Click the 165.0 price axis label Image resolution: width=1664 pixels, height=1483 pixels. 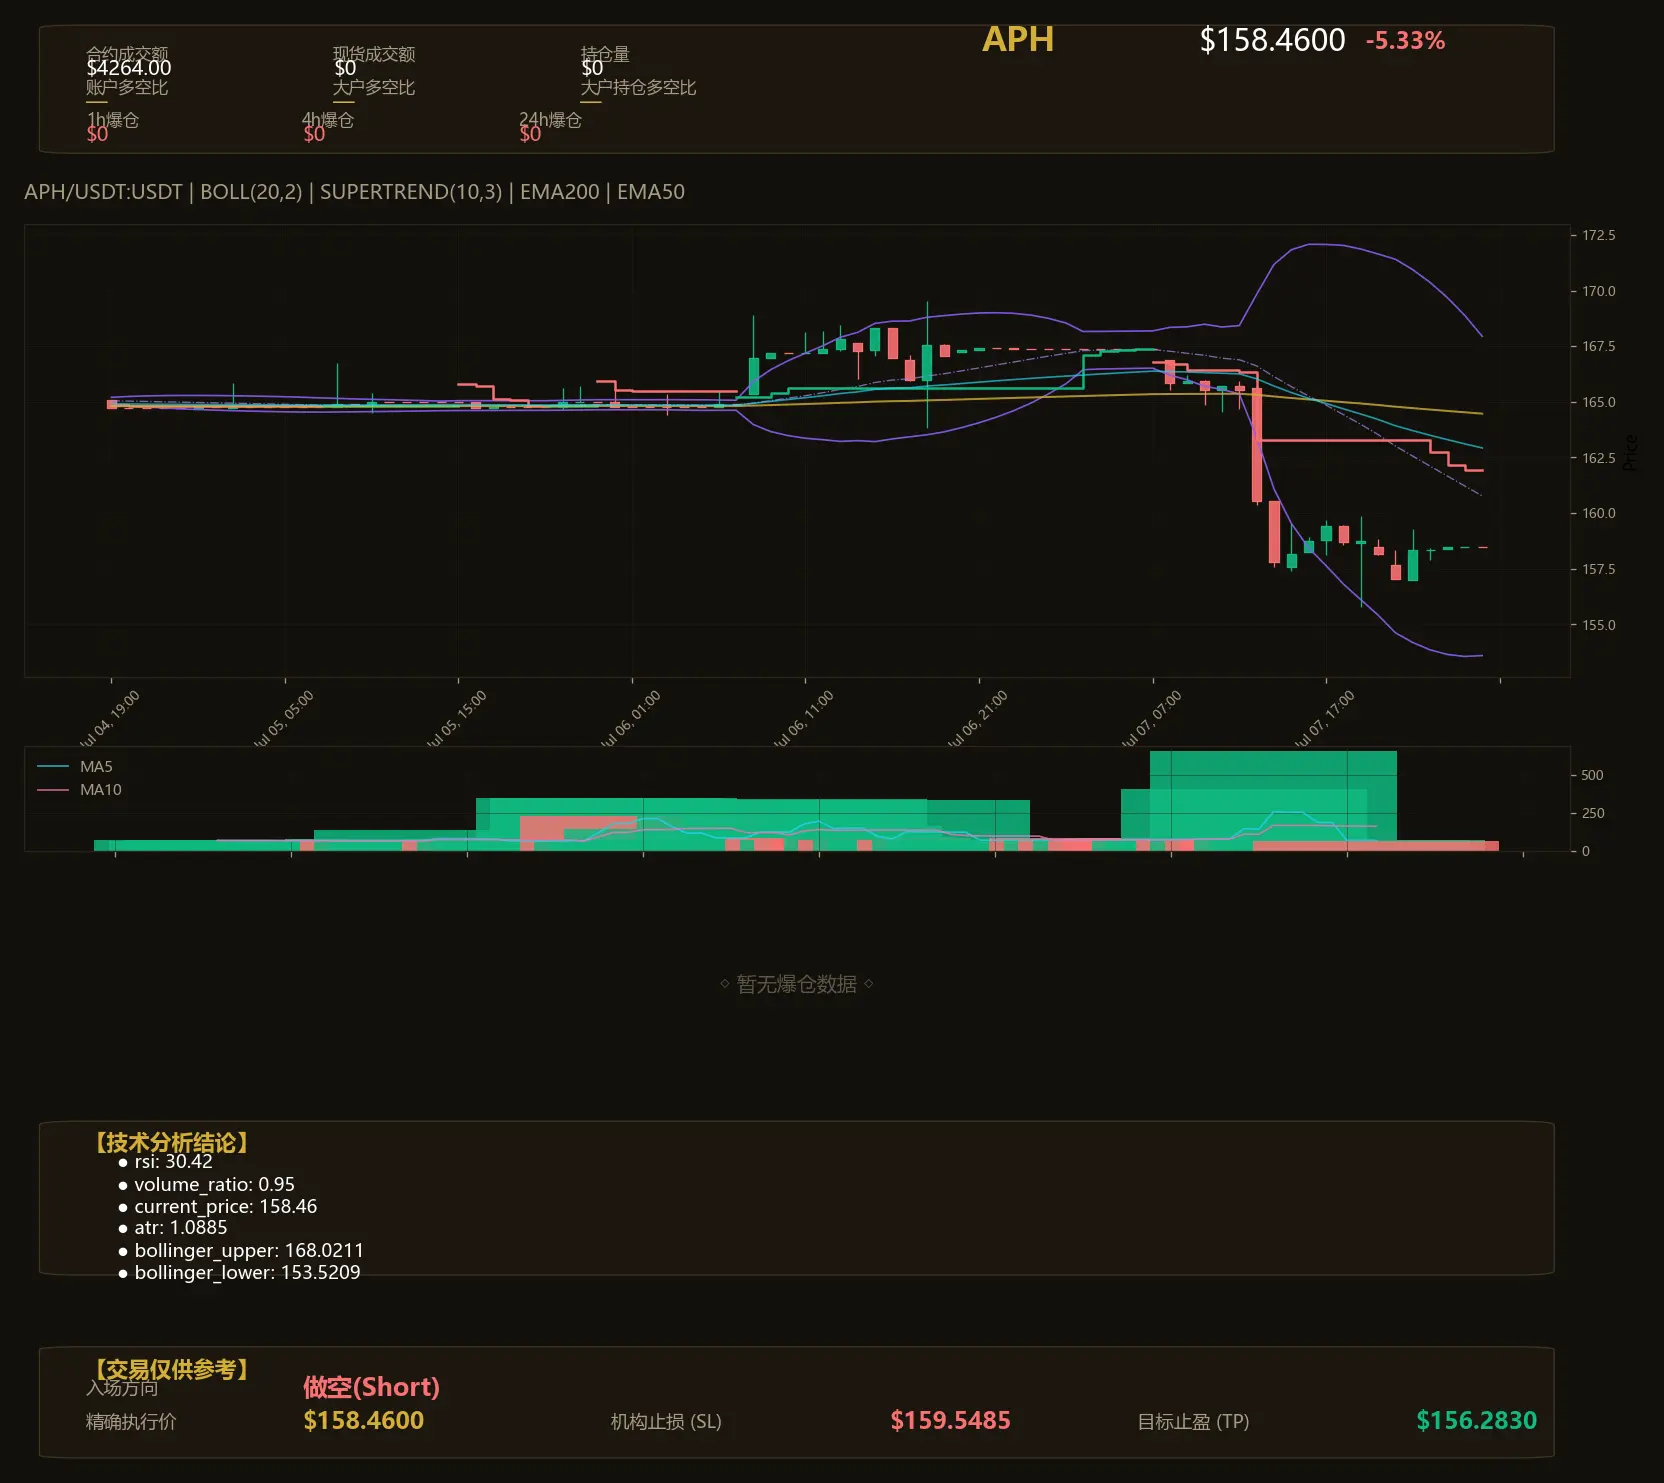[1598, 402]
